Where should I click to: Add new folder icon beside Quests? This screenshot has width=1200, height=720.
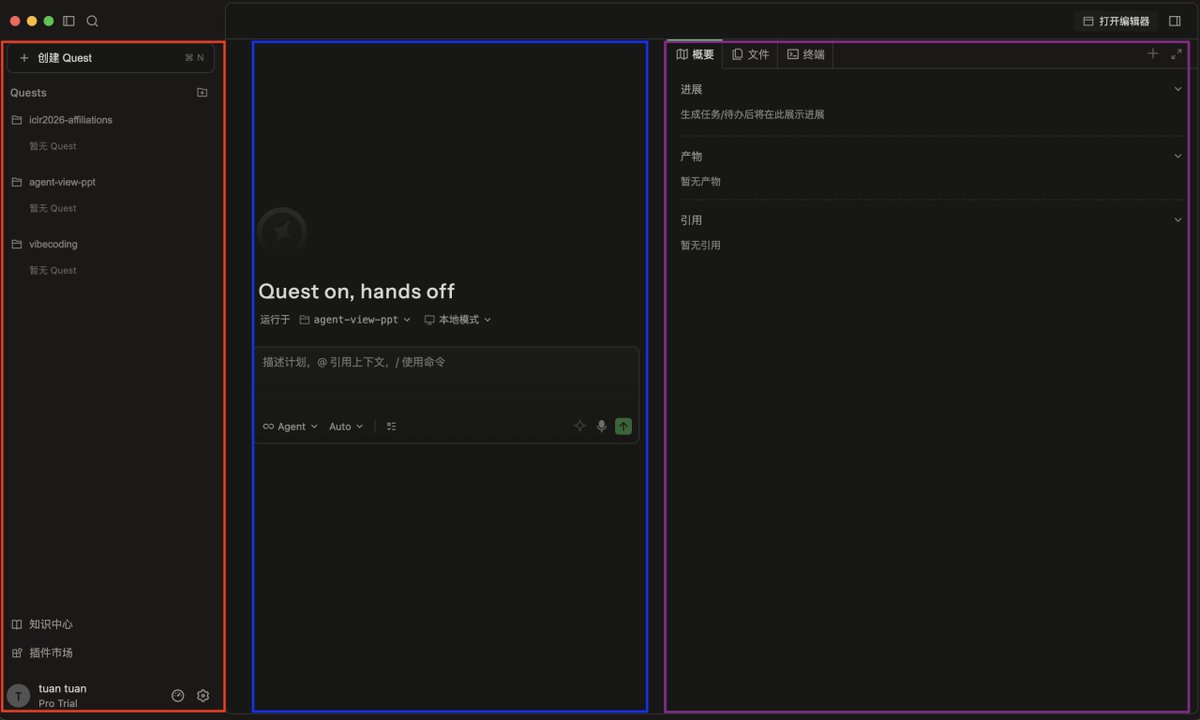pyautogui.click(x=202, y=92)
